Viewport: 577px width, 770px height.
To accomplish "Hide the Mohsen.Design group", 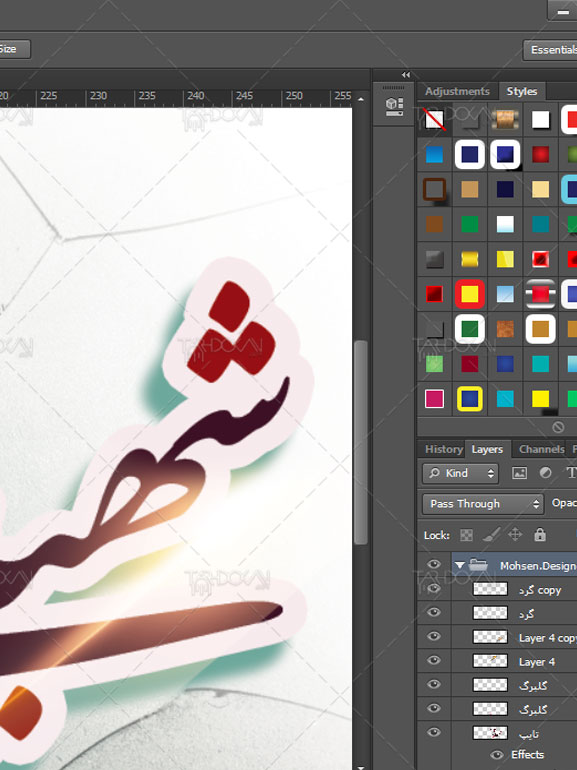I will point(434,565).
